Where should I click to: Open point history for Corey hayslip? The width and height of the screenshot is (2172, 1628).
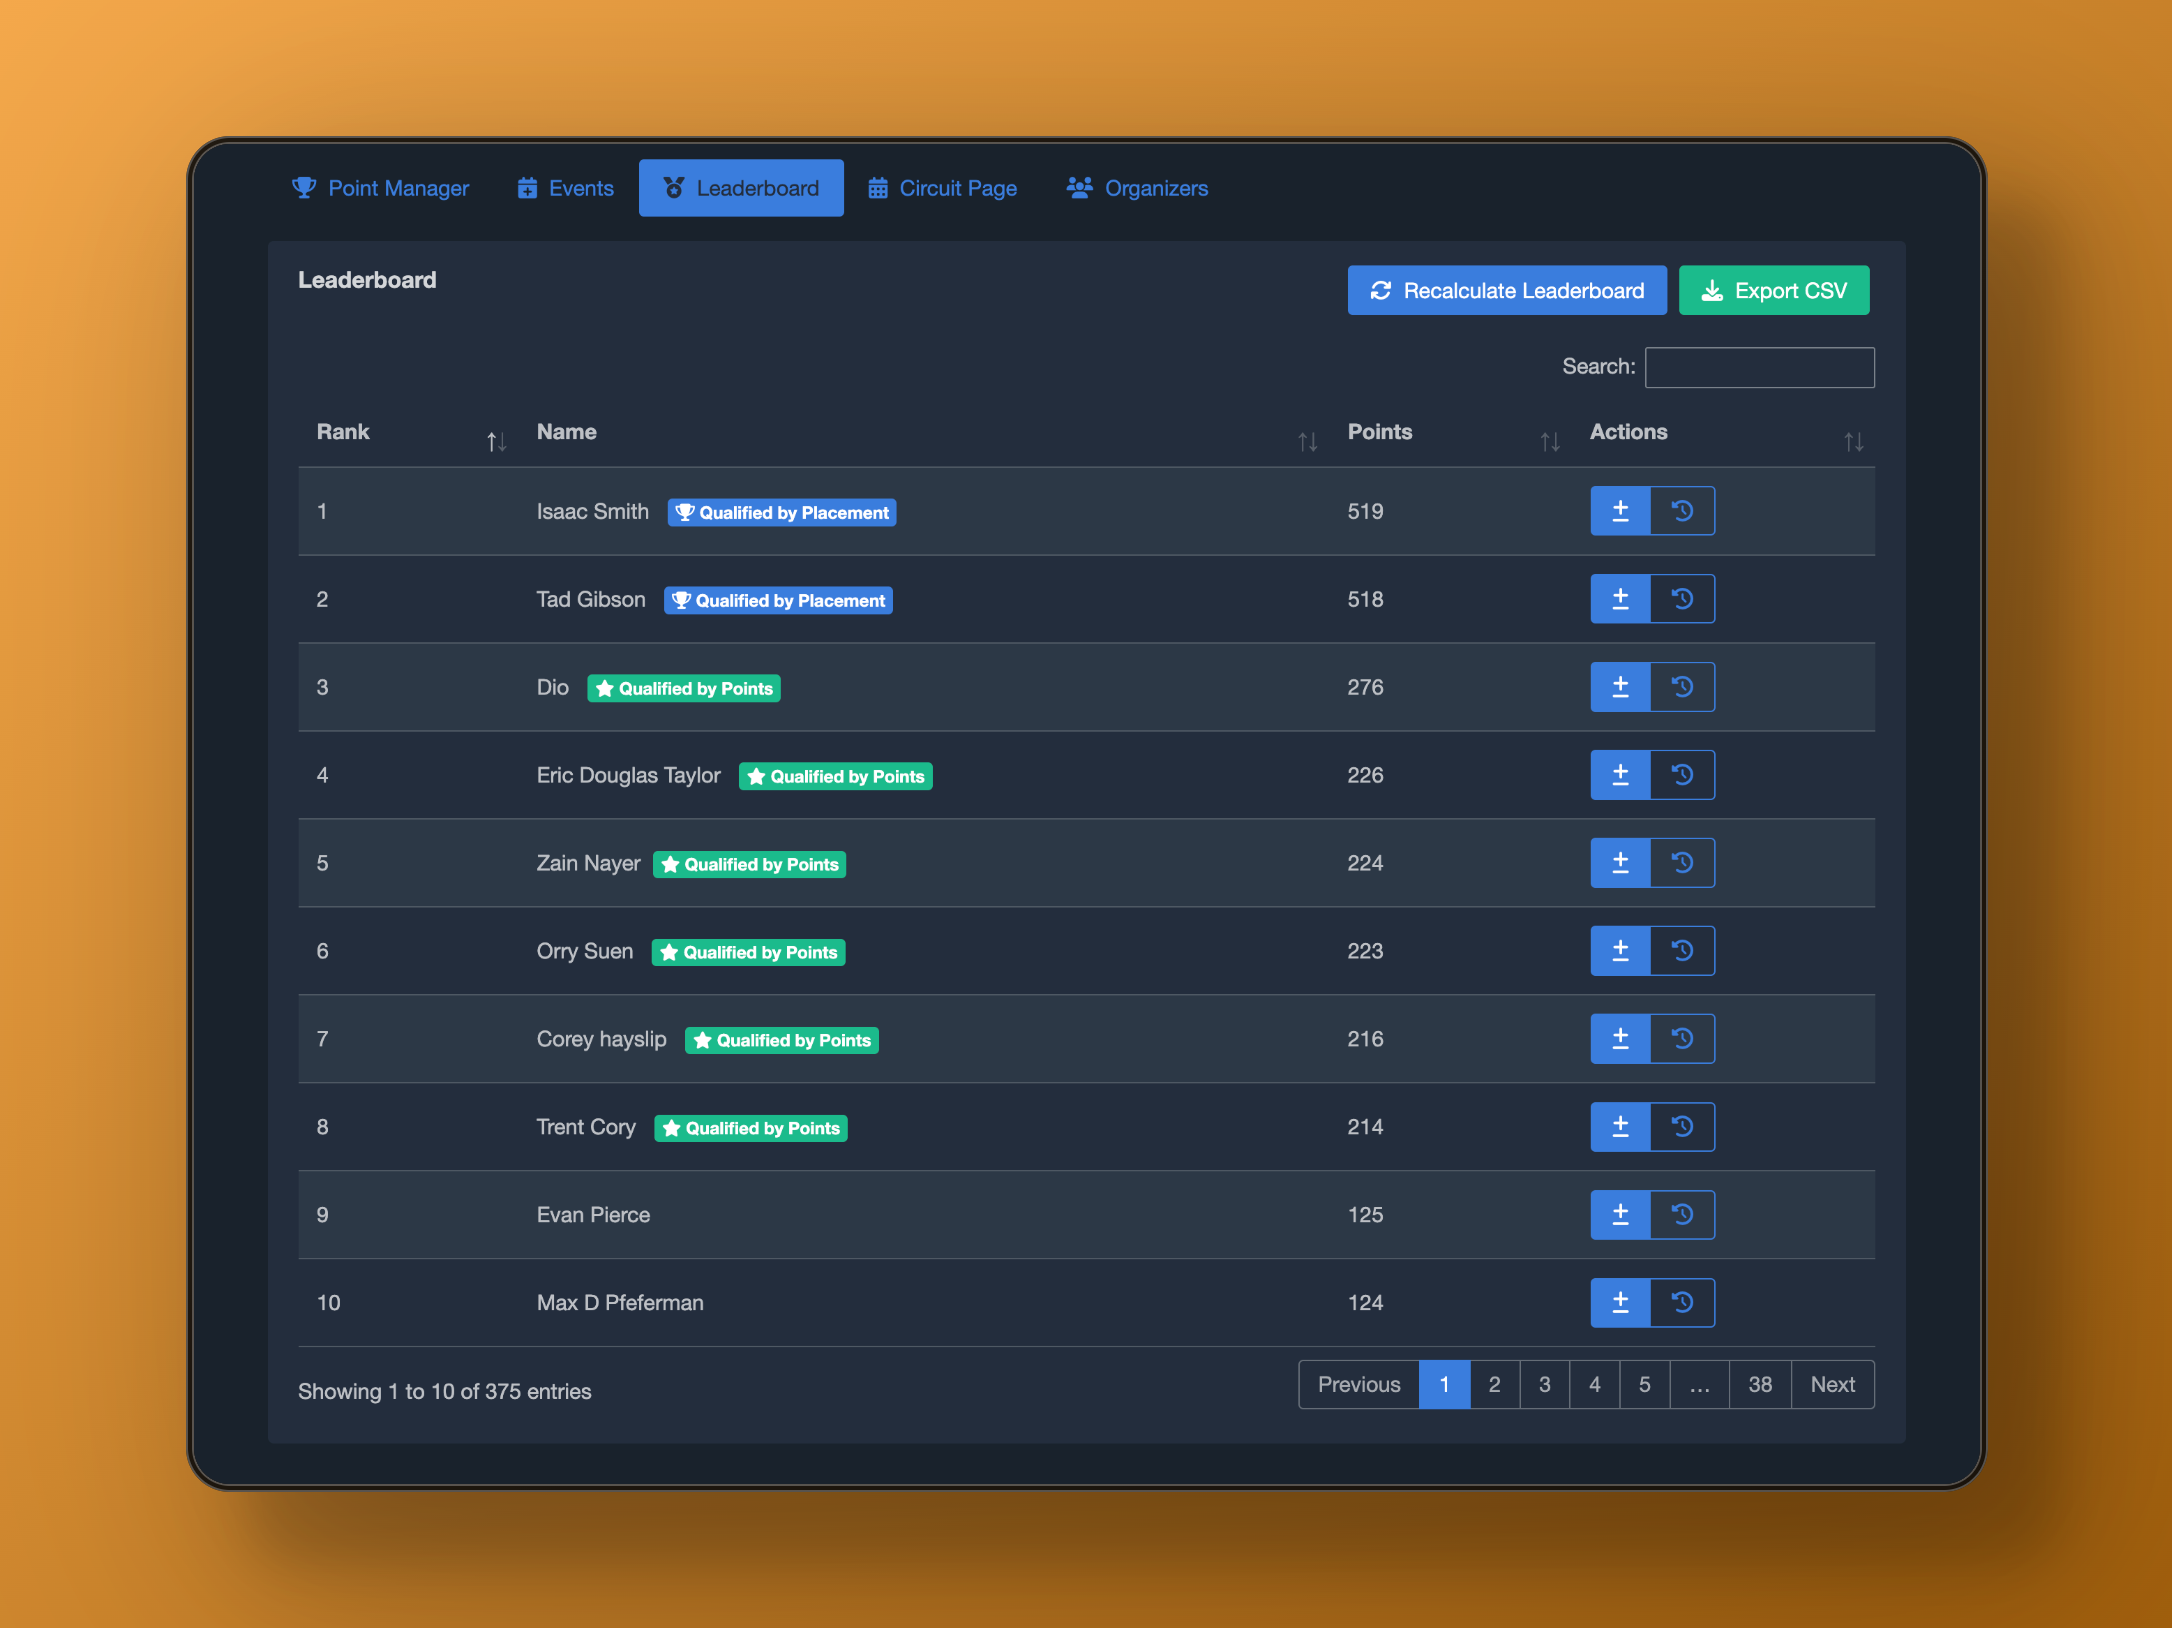pyautogui.click(x=1682, y=1039)
